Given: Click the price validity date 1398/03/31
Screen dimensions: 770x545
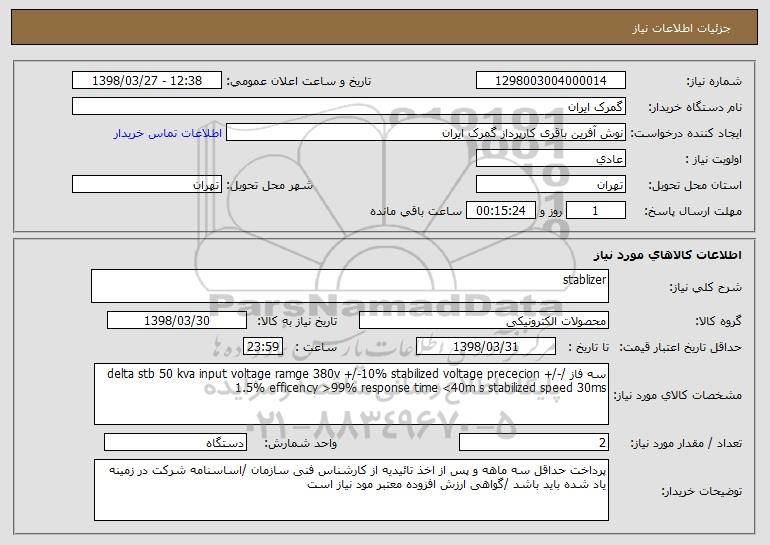Looking at the screenshot, I should tap(486, 346).
